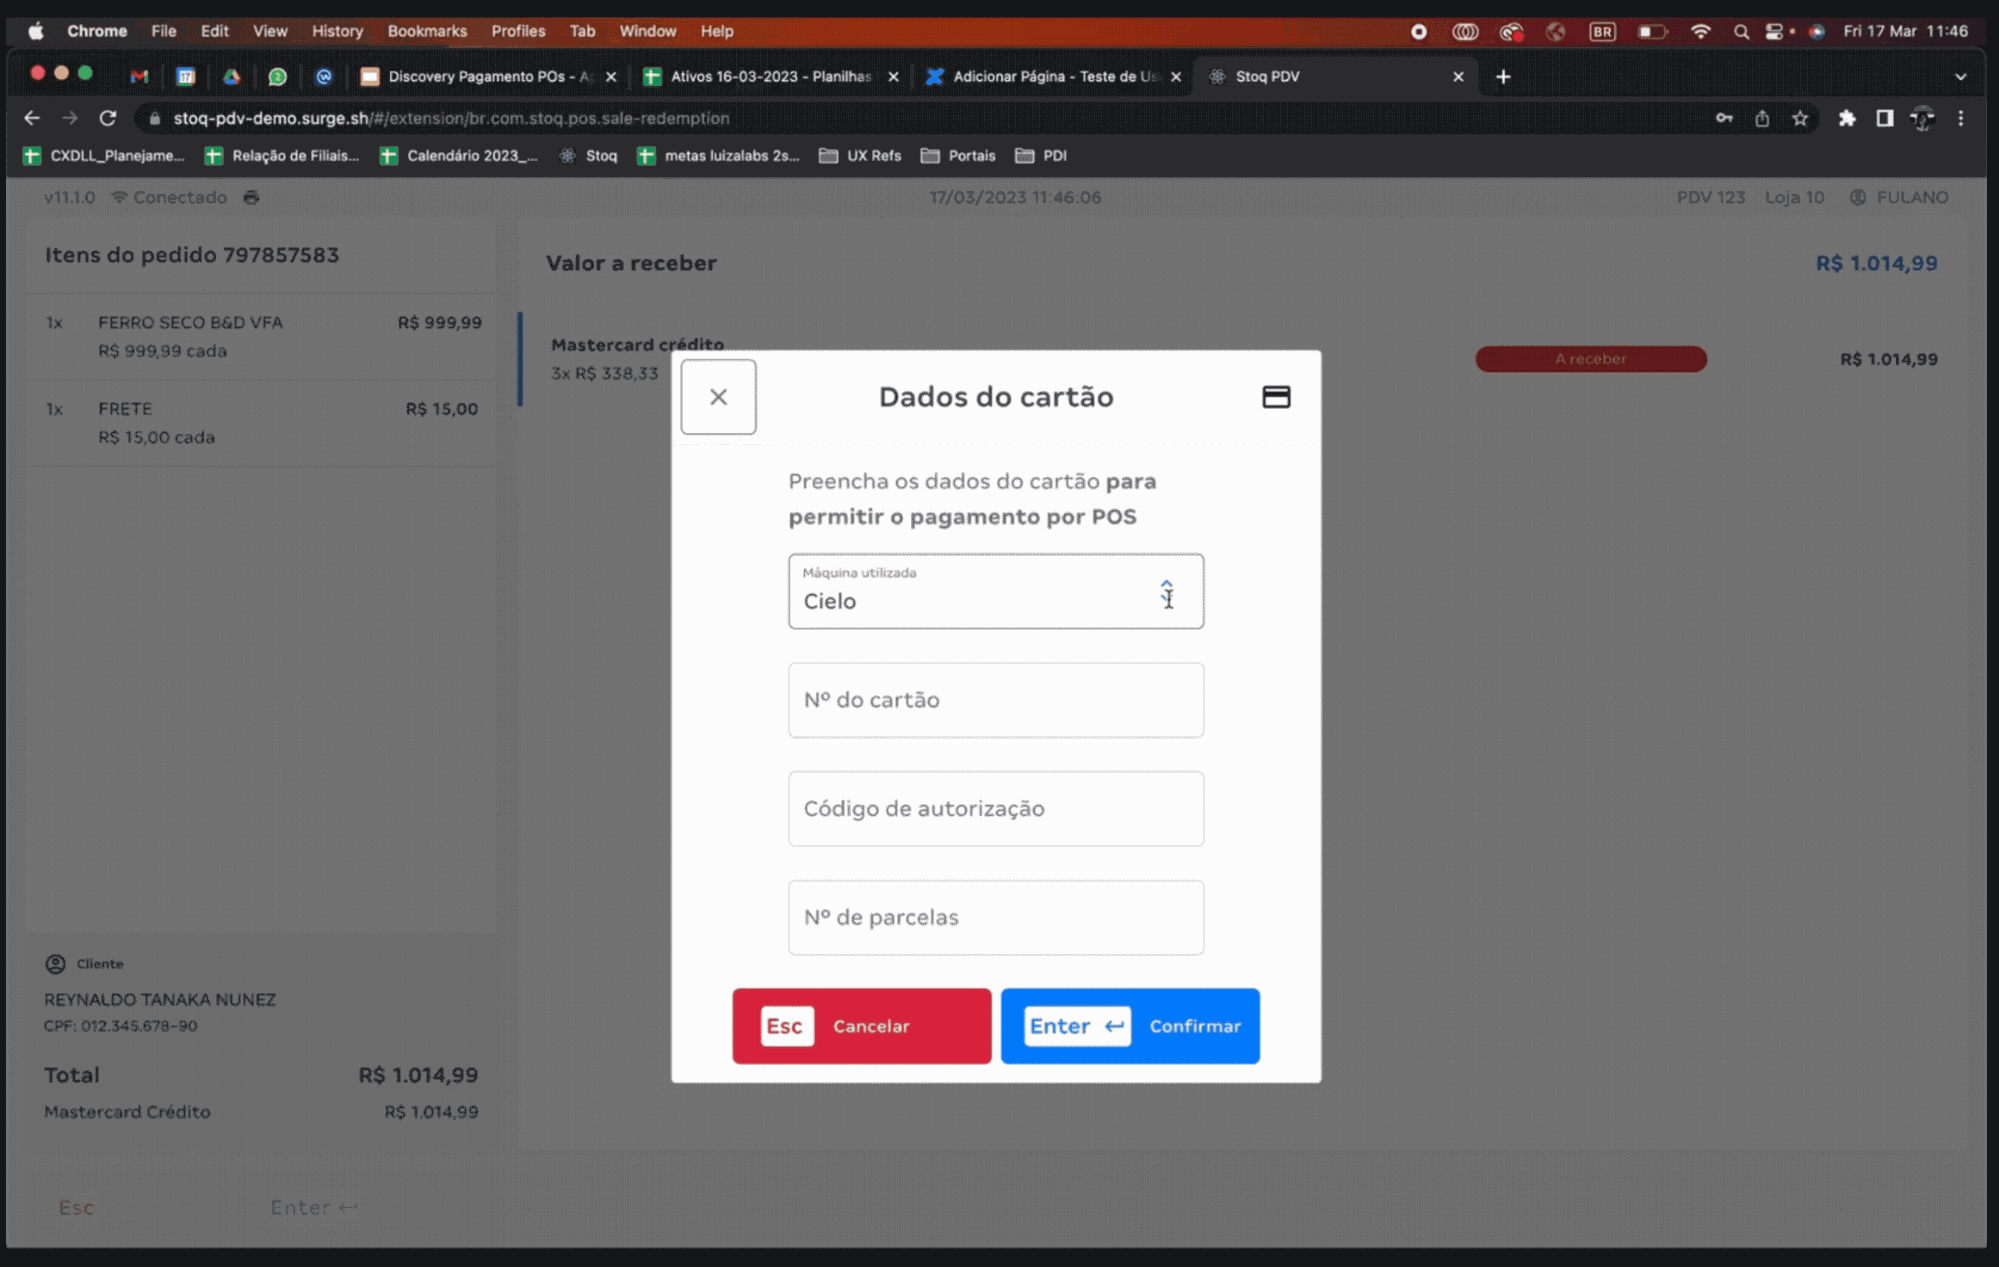This screenshot has width=1999, height=1268.
Task: Click the credit card icon in dialog header
Action: (x=1276, y=397)
